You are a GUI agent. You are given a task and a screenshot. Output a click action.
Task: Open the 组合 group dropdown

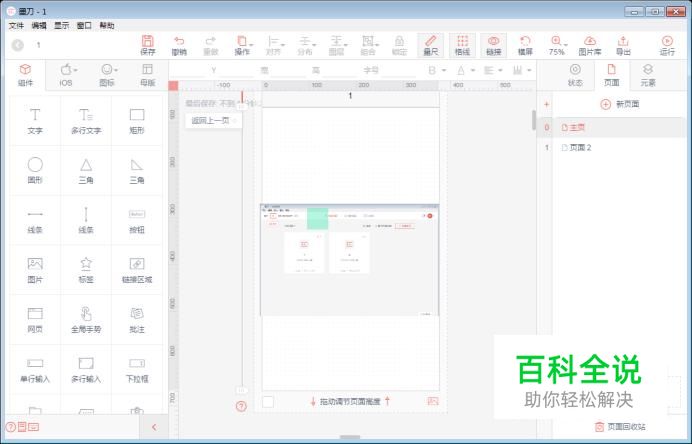click(369, 45)
